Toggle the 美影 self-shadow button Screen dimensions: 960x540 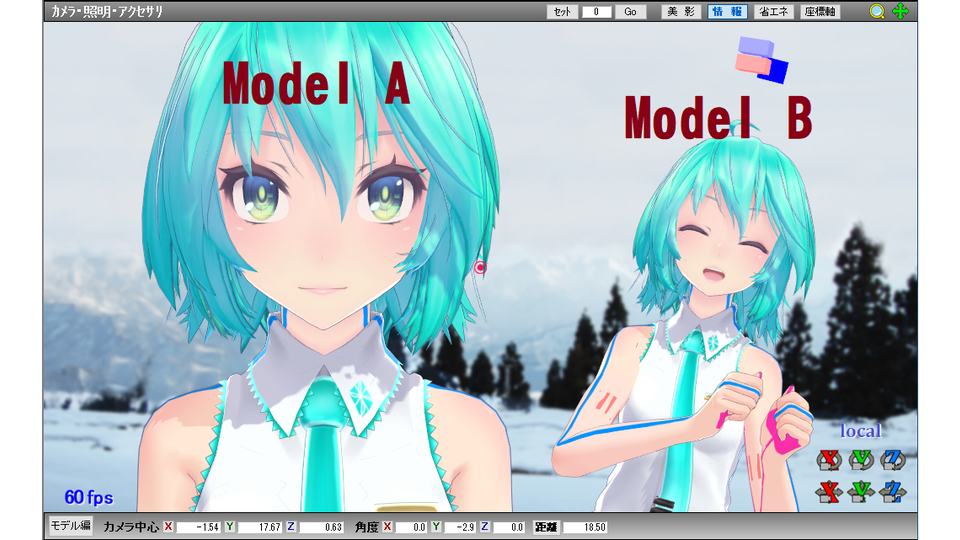pos(681,12)
